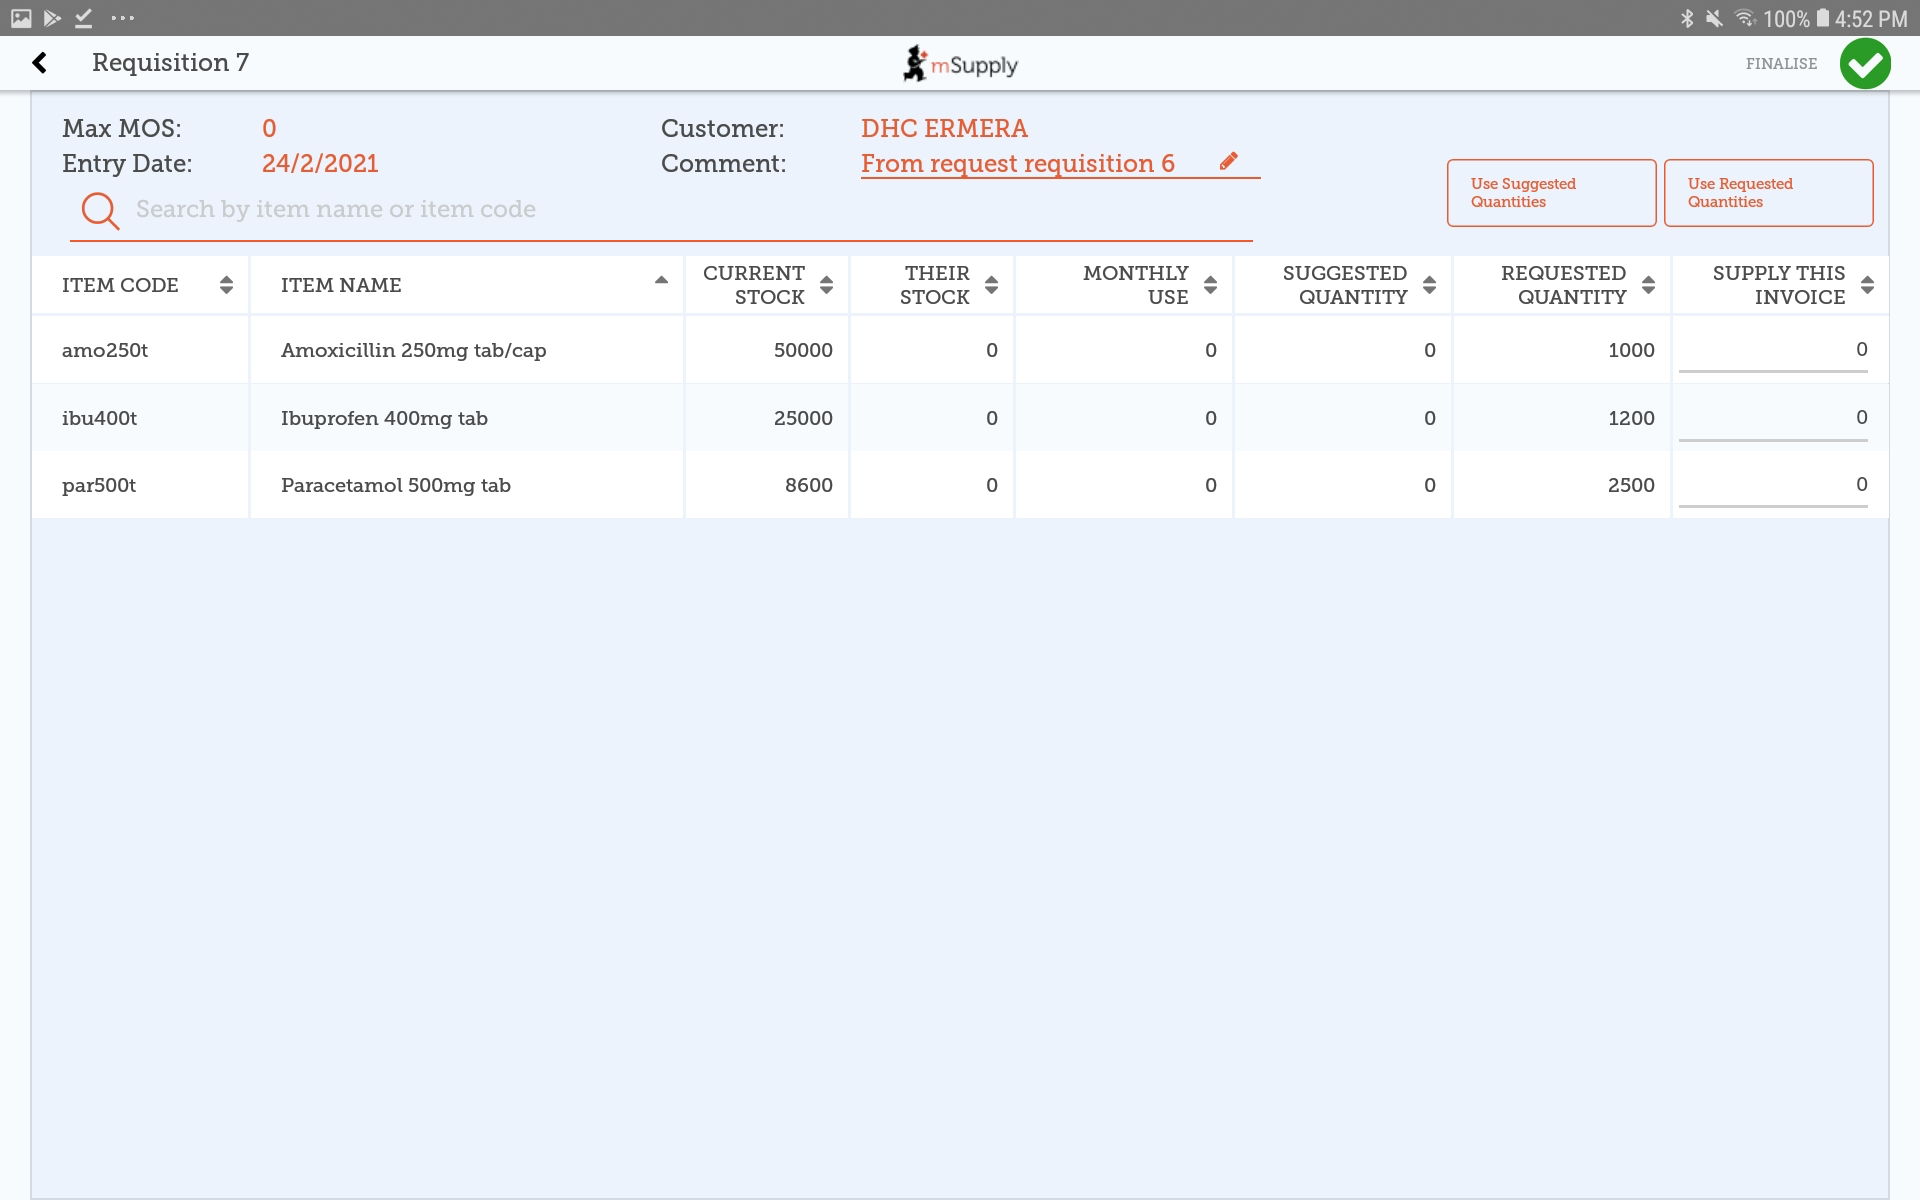Click the FINALISE text label
This screenshot has width=1920, height=1200.
[x=1781, y=64]
